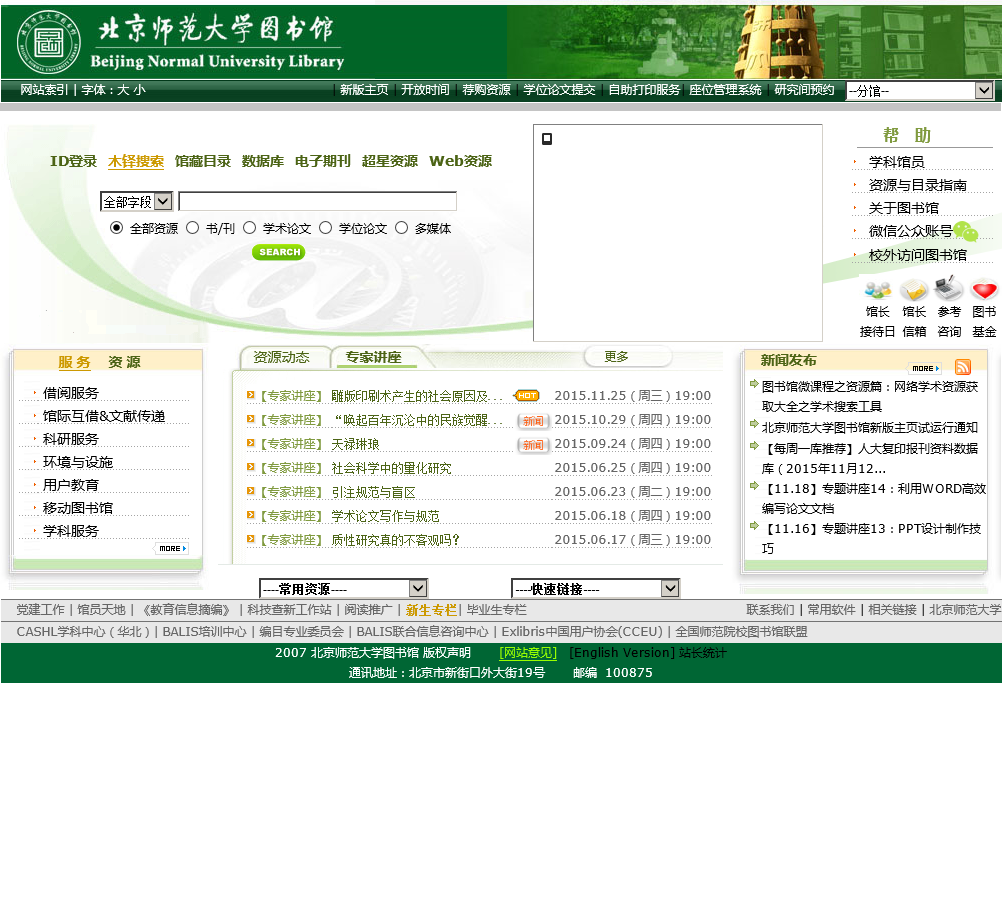Screen dimensions: 1002x911
Task: Open the director mailbox envelope icon
Action: tap(914, 290)
